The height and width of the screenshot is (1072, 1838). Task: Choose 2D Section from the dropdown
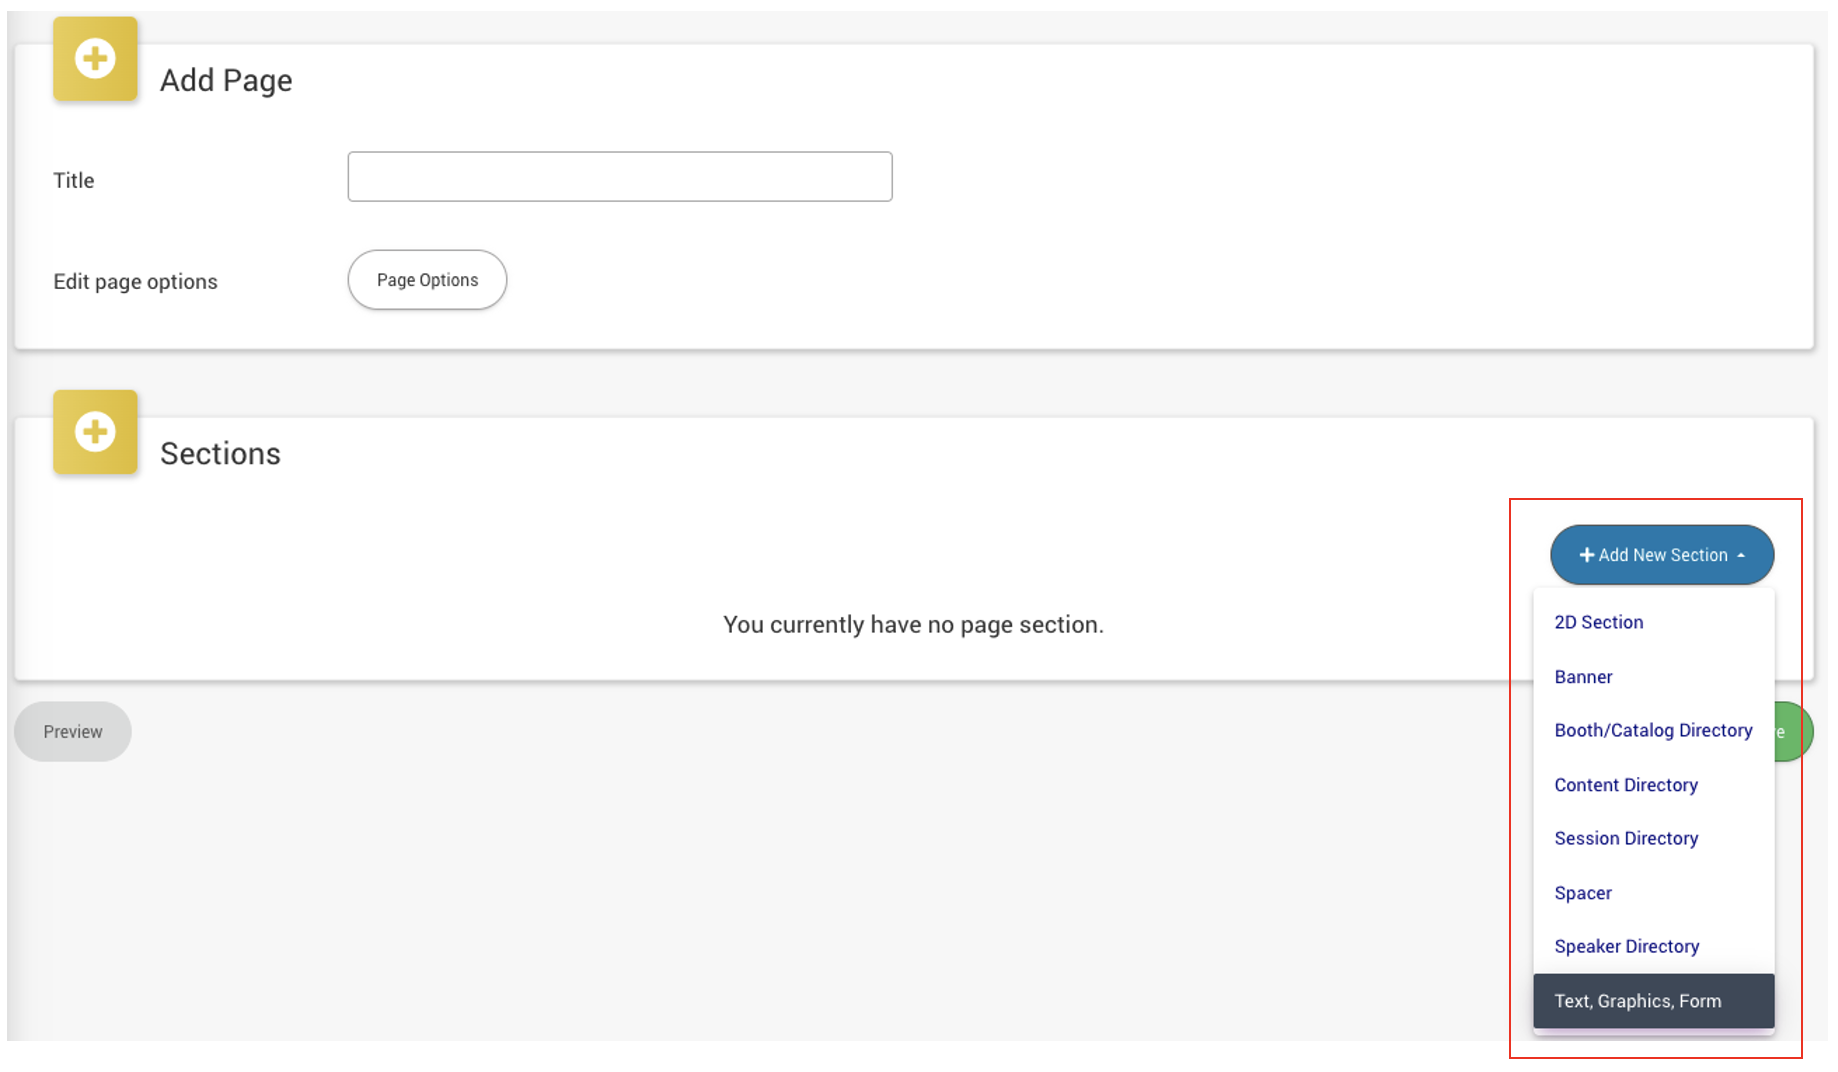pyautogui.click(x=1654, y=622)
